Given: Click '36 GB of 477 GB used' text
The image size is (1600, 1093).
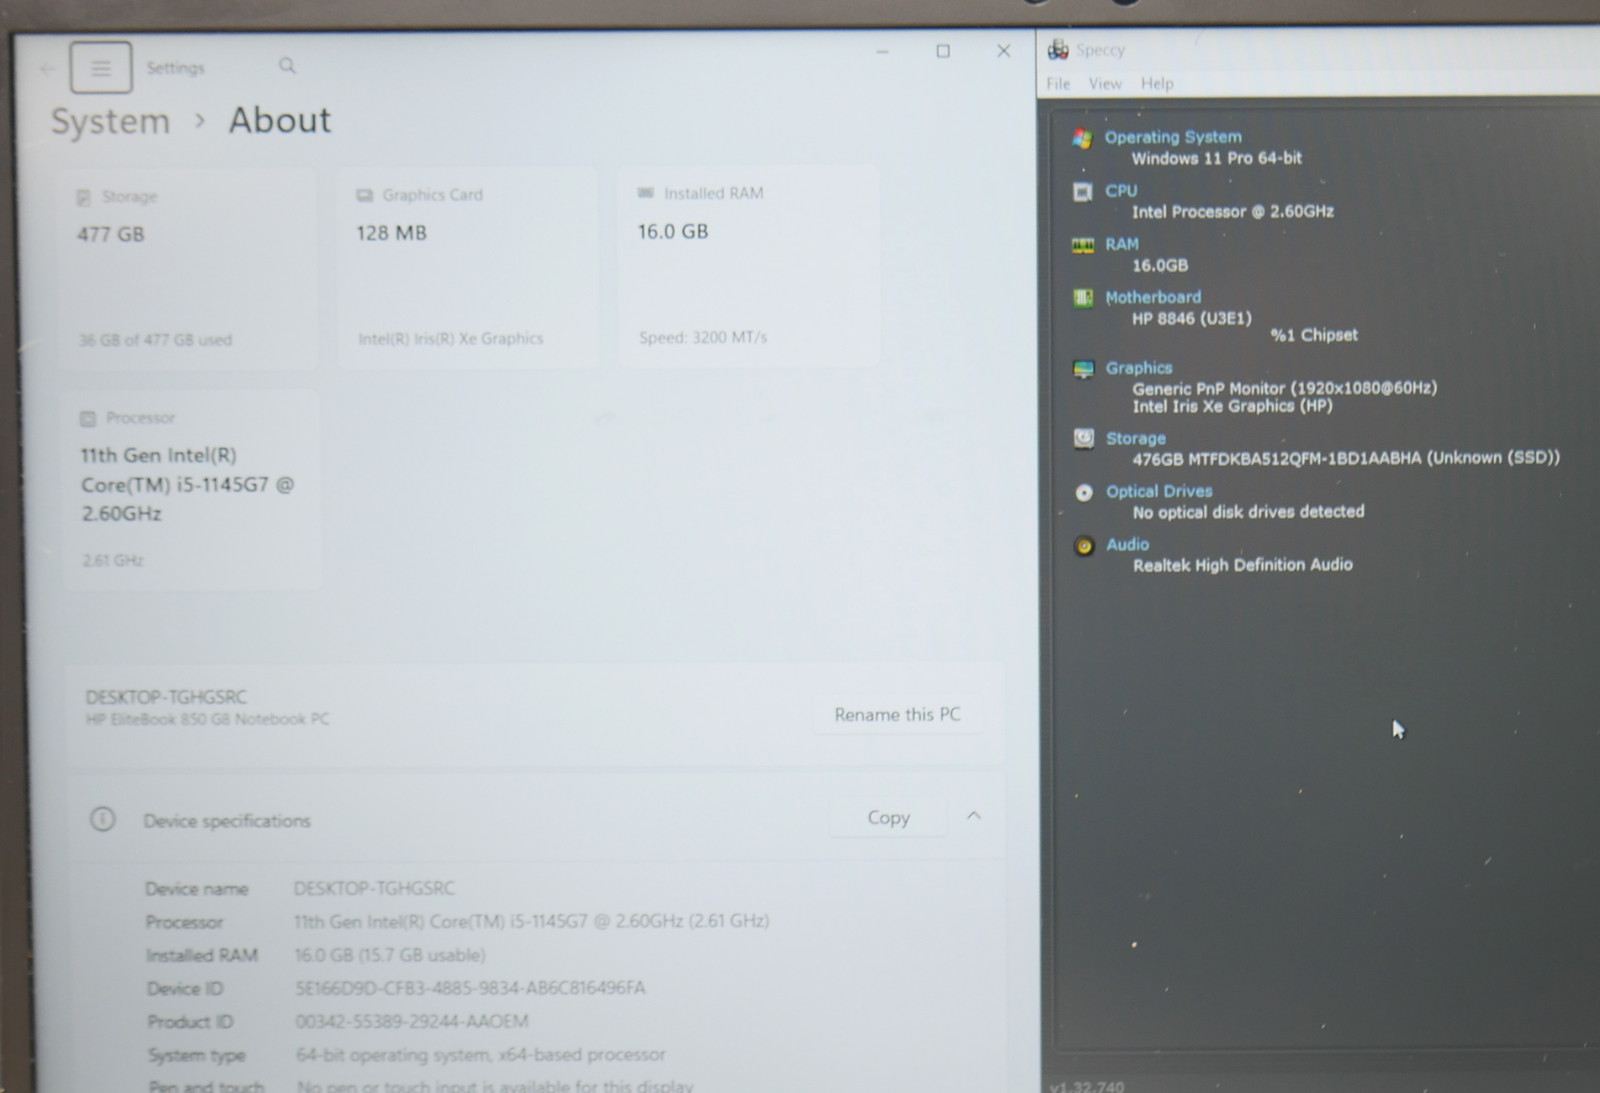Looking at the screenshot, I should point(155,340).
